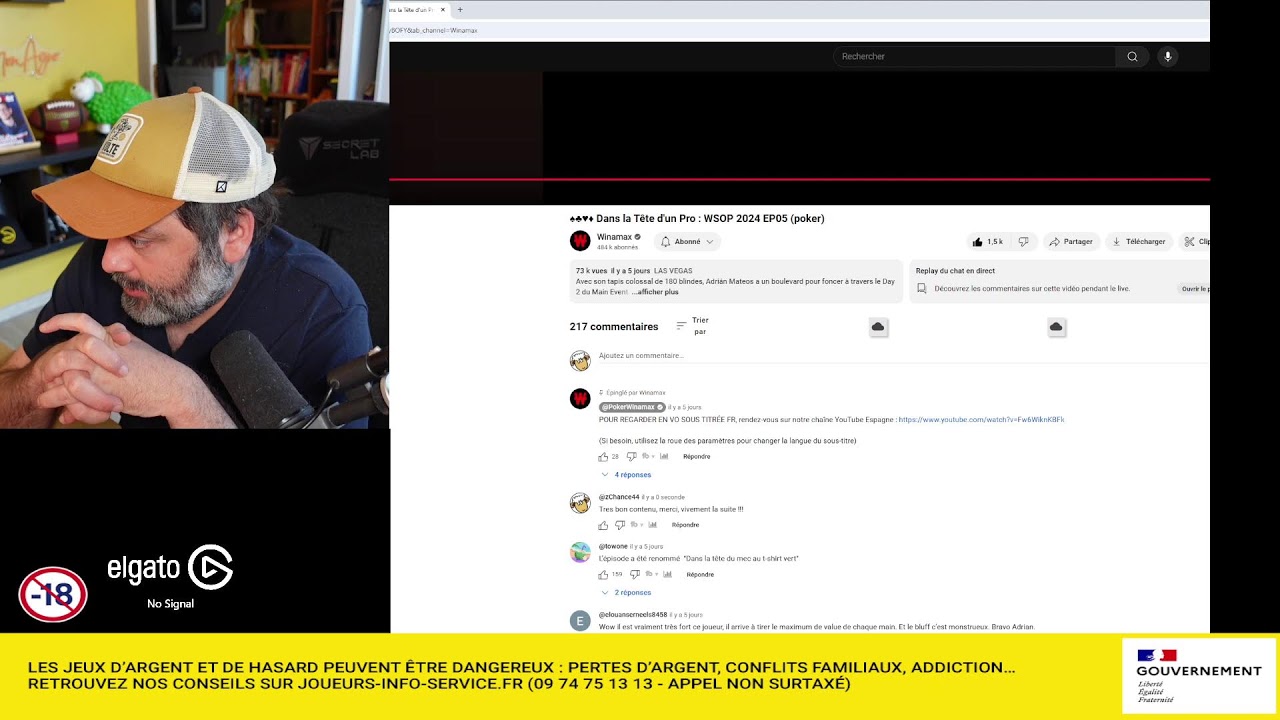
Task: Click the Clip scissors button
Action: click(x=1194, y=242)
